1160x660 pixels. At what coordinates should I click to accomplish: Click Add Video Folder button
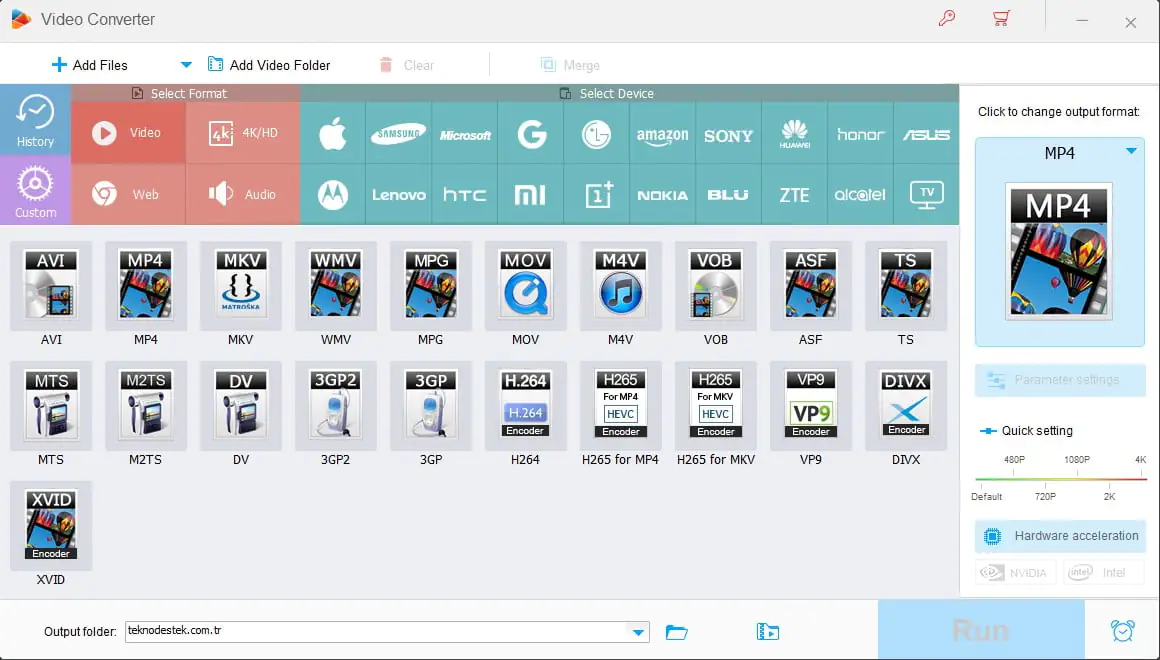(269, 65)
